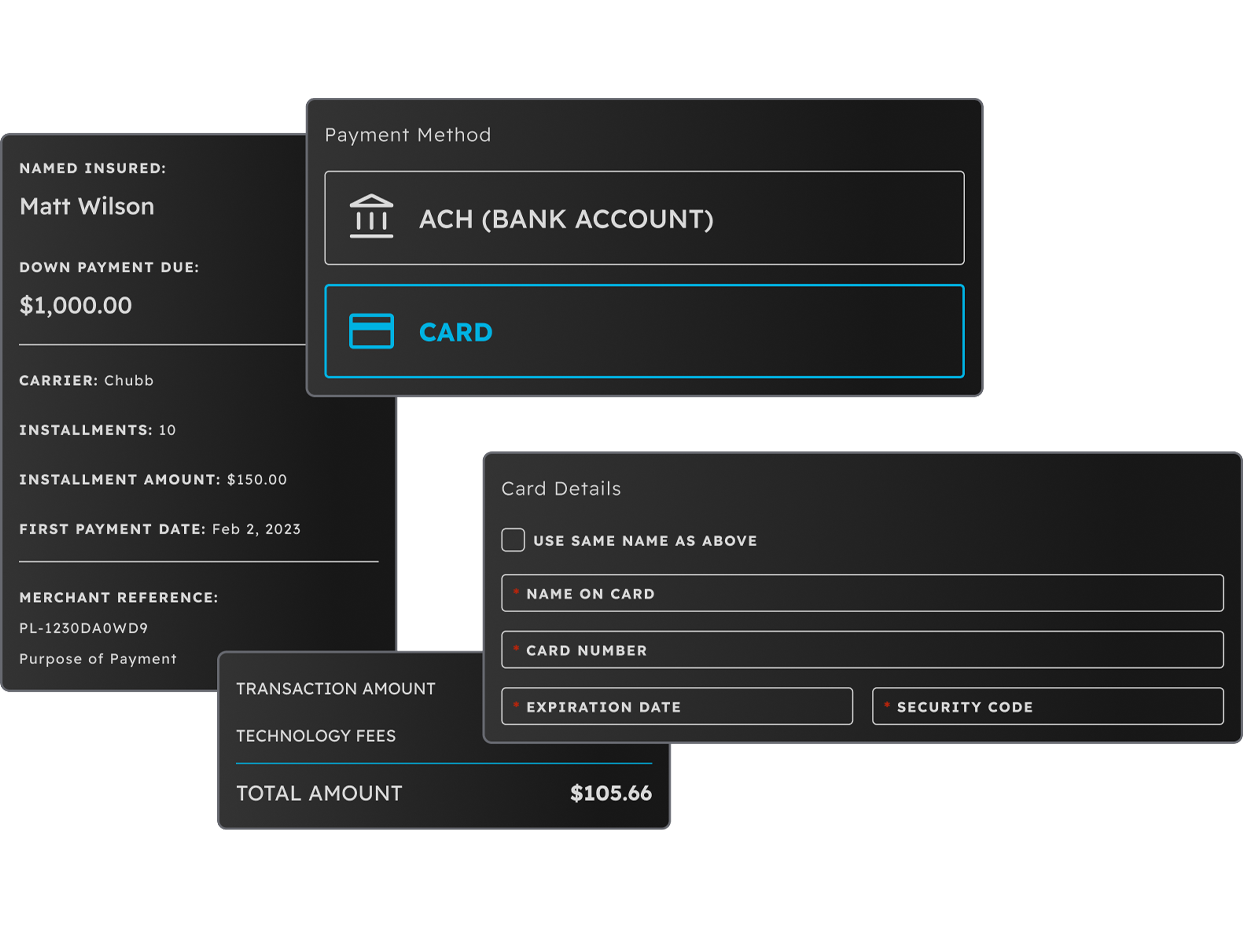Image resolution: width=1243 pixels, height=932 pixels.
Task: Choose ACH (Bank Account) payment option
Action: pos(644,218)
